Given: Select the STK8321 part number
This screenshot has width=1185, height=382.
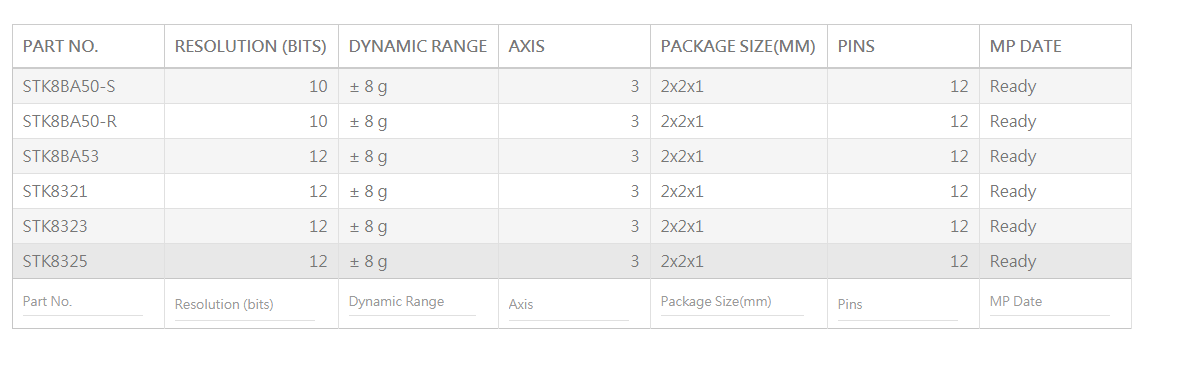Looking at the screenshot, I should pos(55,191).
